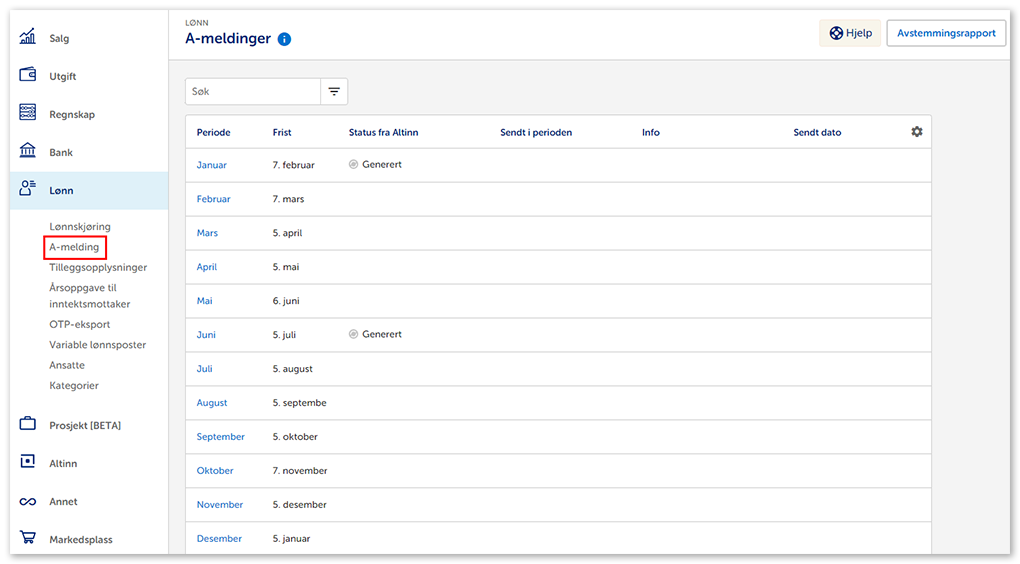Open the Juni period link
The width and height of the screenshot is (1020, 564).
point(206,335)
